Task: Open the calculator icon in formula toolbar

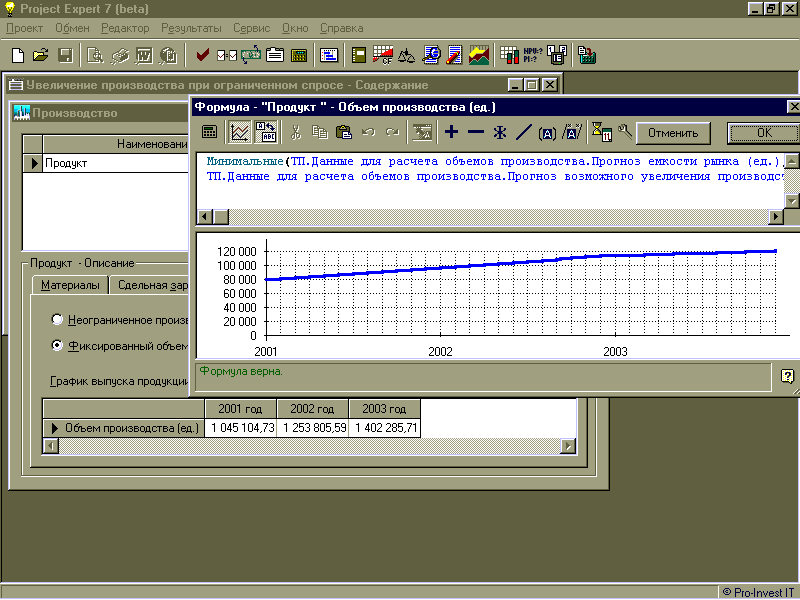Action: click(210, 133)
